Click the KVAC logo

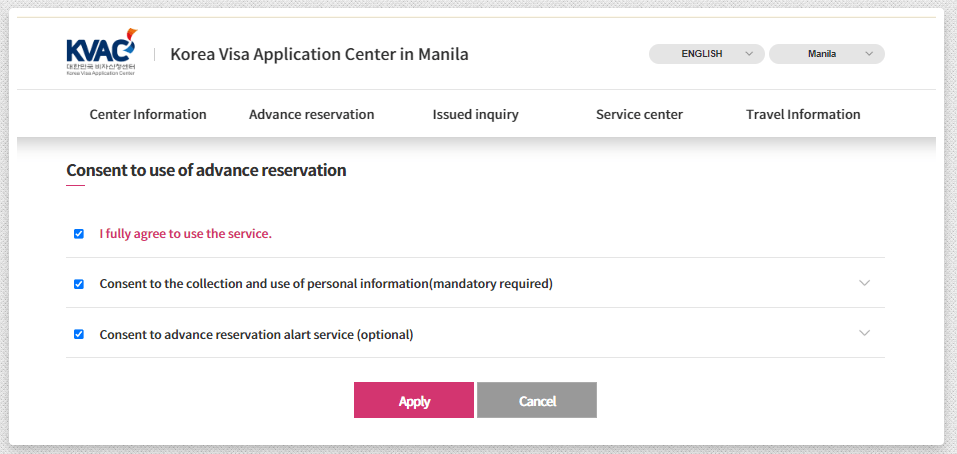click(x=101, y=53)
